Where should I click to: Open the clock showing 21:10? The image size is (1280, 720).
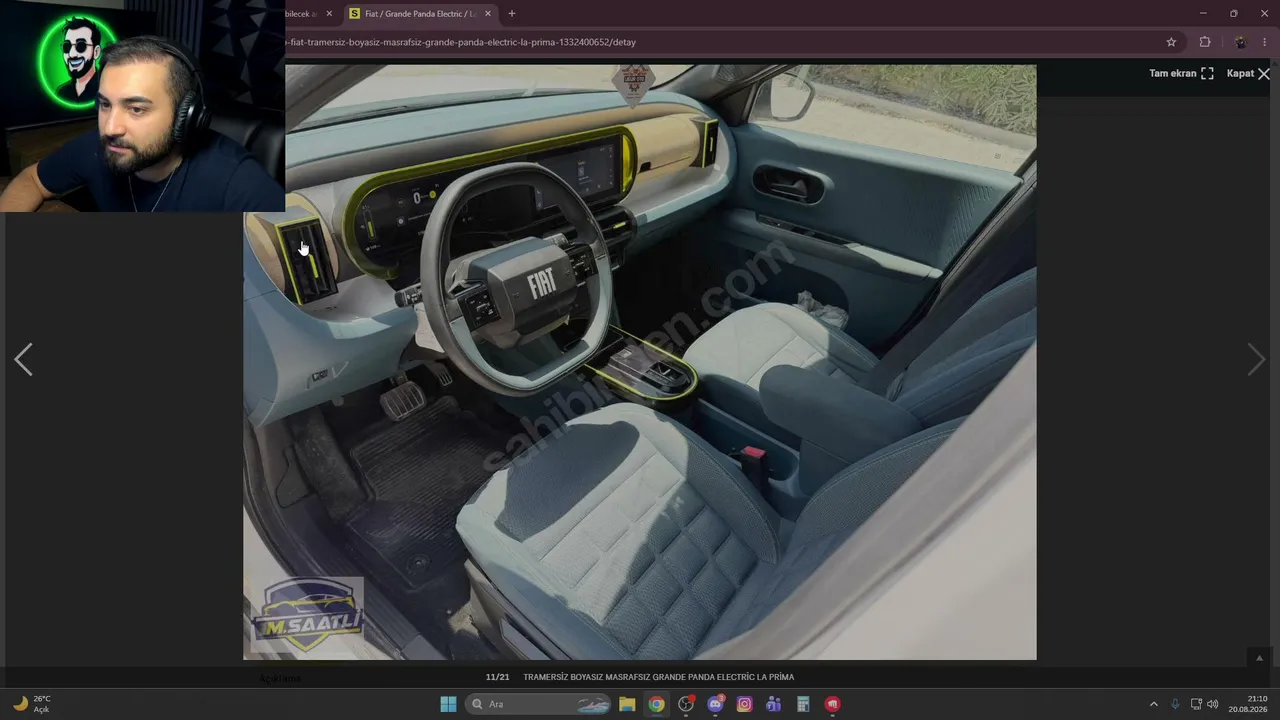tap(1248, 704)
